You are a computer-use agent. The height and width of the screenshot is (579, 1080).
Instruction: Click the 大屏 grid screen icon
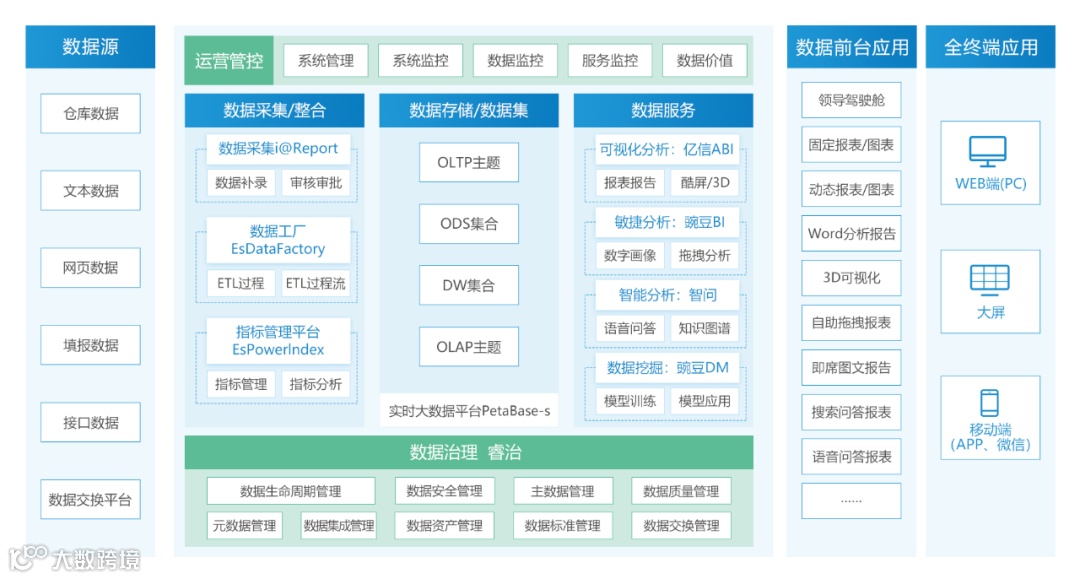click(990, 278)
